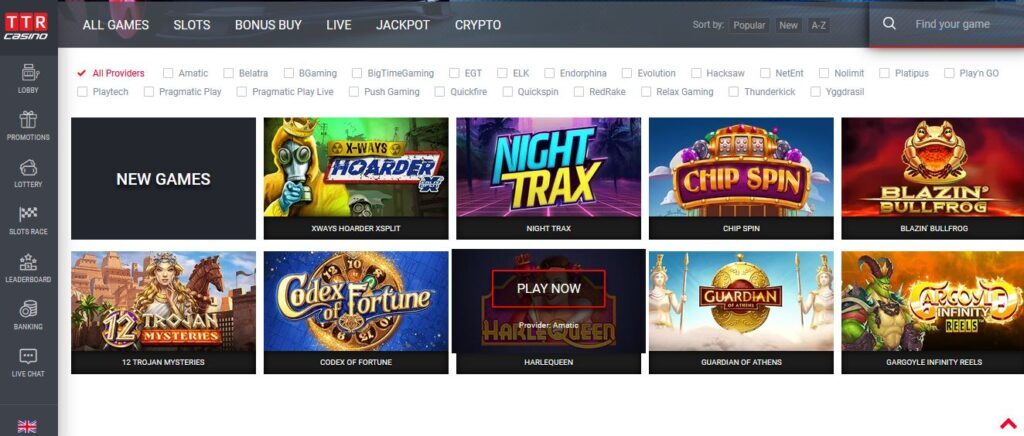Enable the NetEnt provider checkbox
The height and width of the screenshot is (436, 1024).
pos(765,73)
